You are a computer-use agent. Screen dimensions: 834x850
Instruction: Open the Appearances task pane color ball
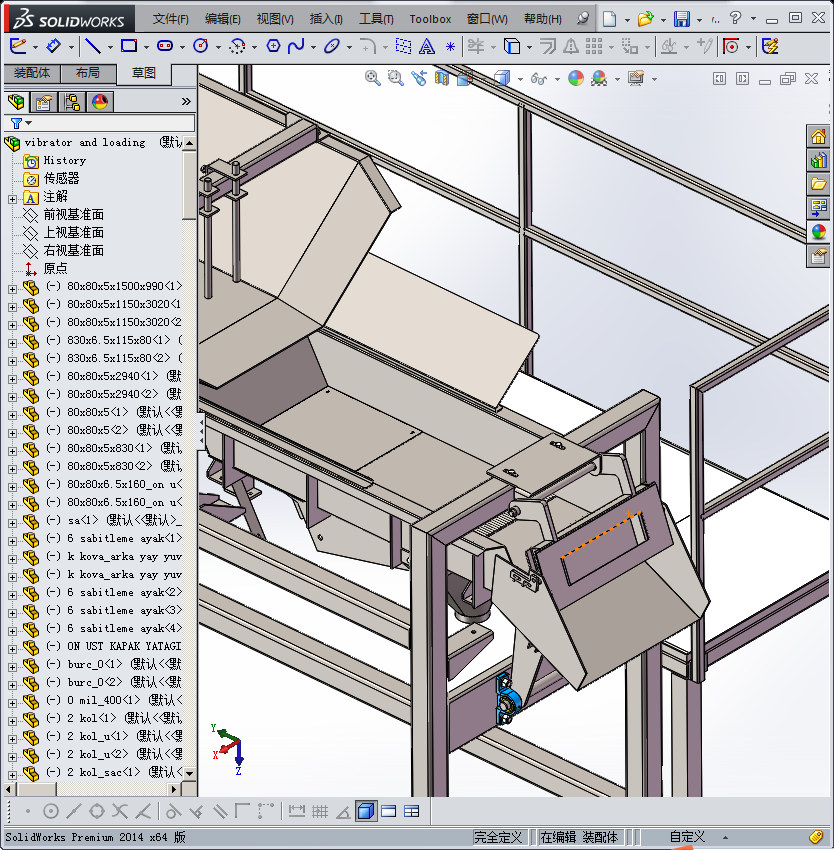tap(818, 231)
